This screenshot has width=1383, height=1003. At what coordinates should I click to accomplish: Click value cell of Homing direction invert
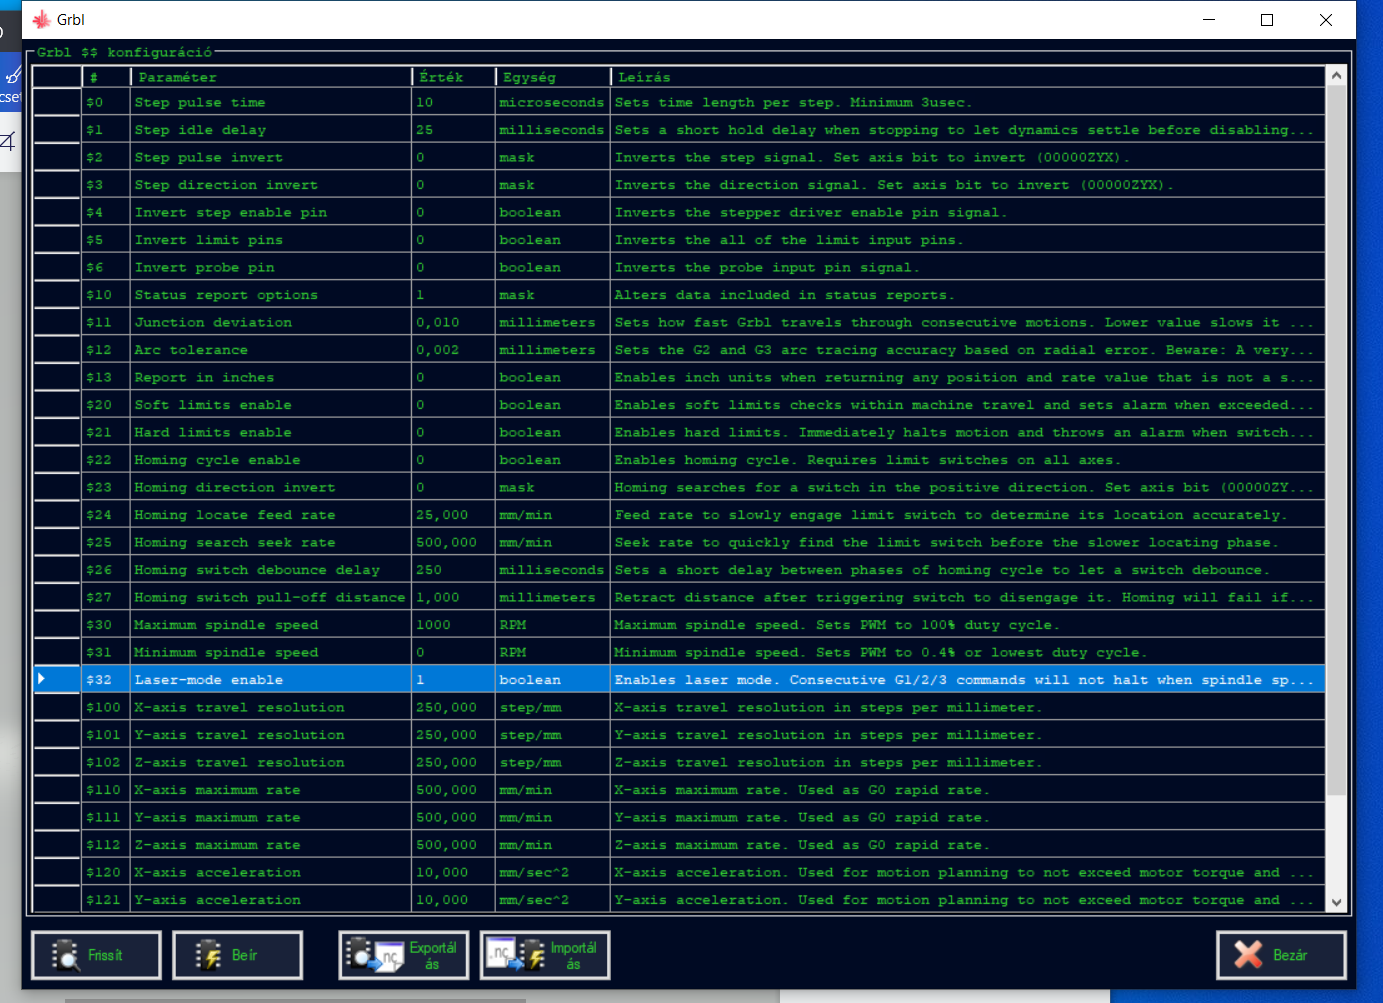coord(454,488)
